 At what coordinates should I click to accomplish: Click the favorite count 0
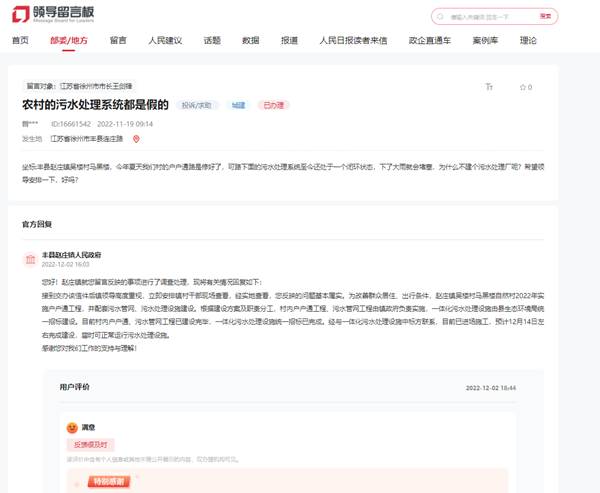(x=530, y=87)
